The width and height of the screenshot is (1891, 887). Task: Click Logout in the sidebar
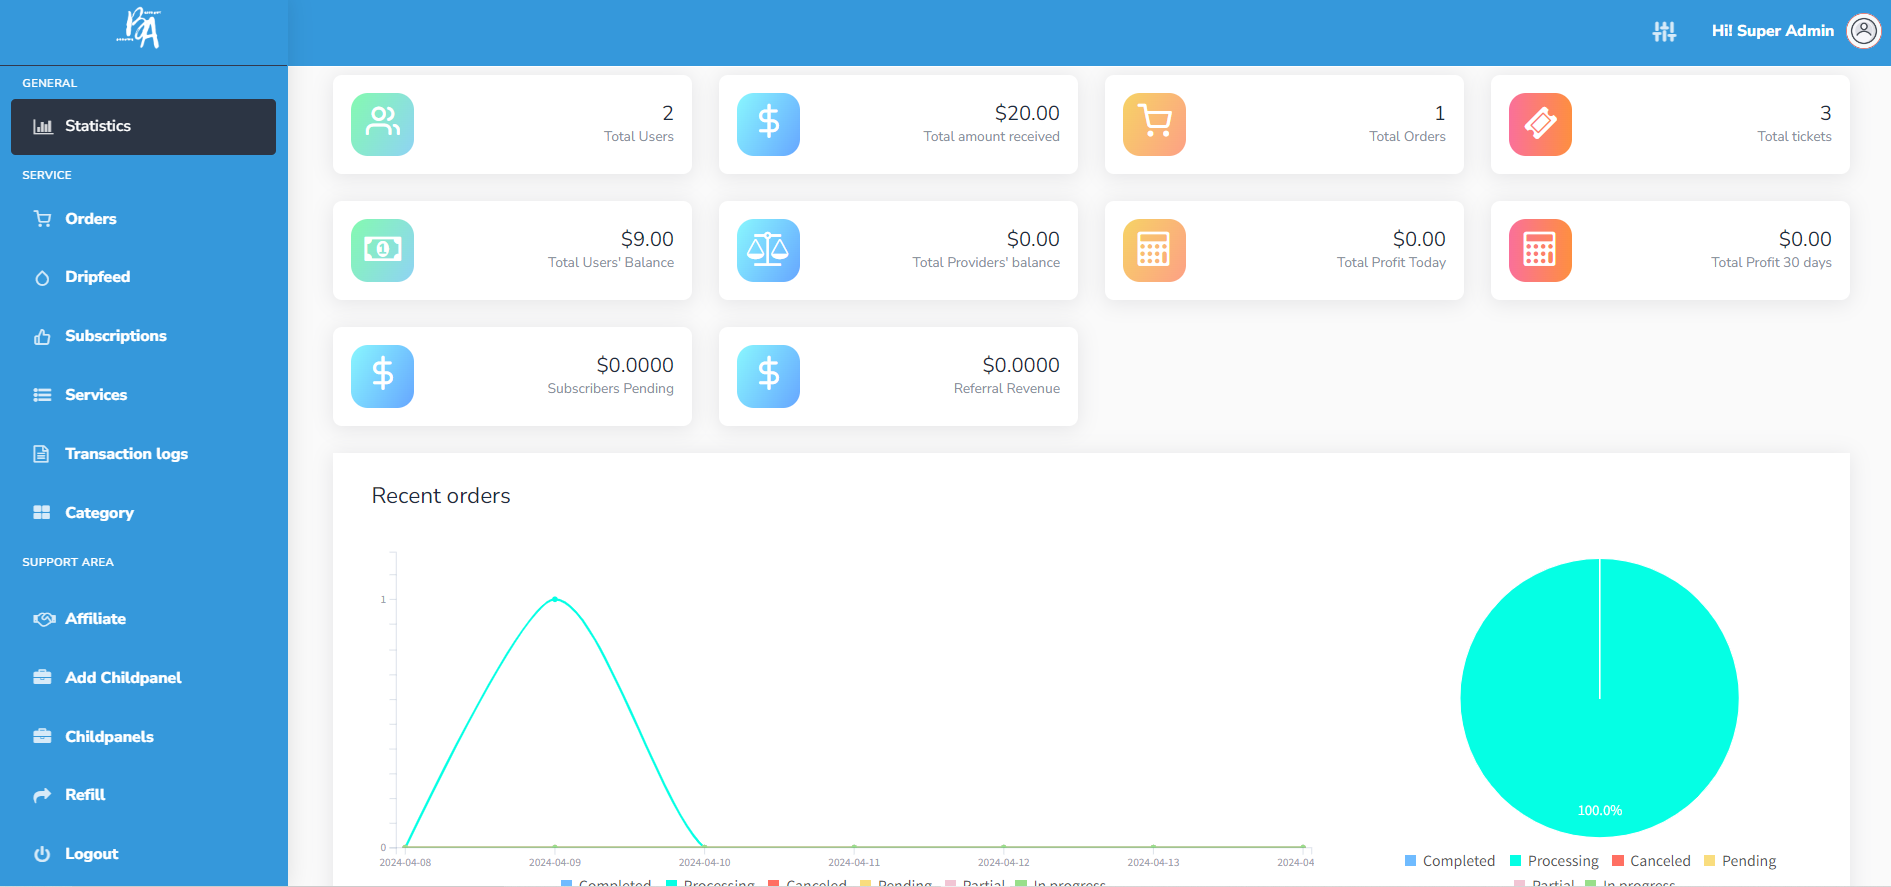[91, 854]
